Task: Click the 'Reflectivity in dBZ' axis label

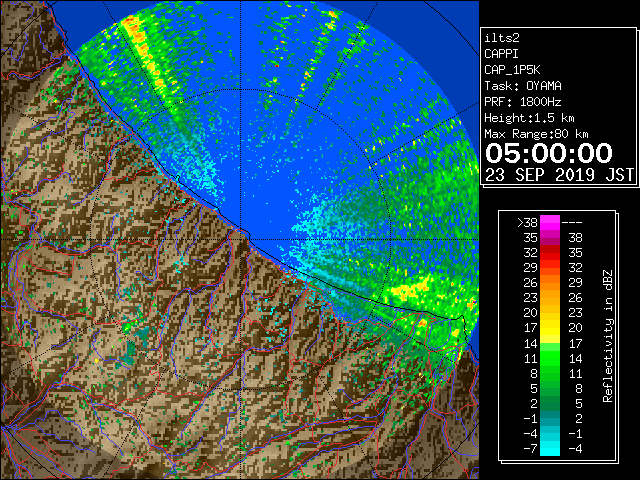Action: pos(608,336)
